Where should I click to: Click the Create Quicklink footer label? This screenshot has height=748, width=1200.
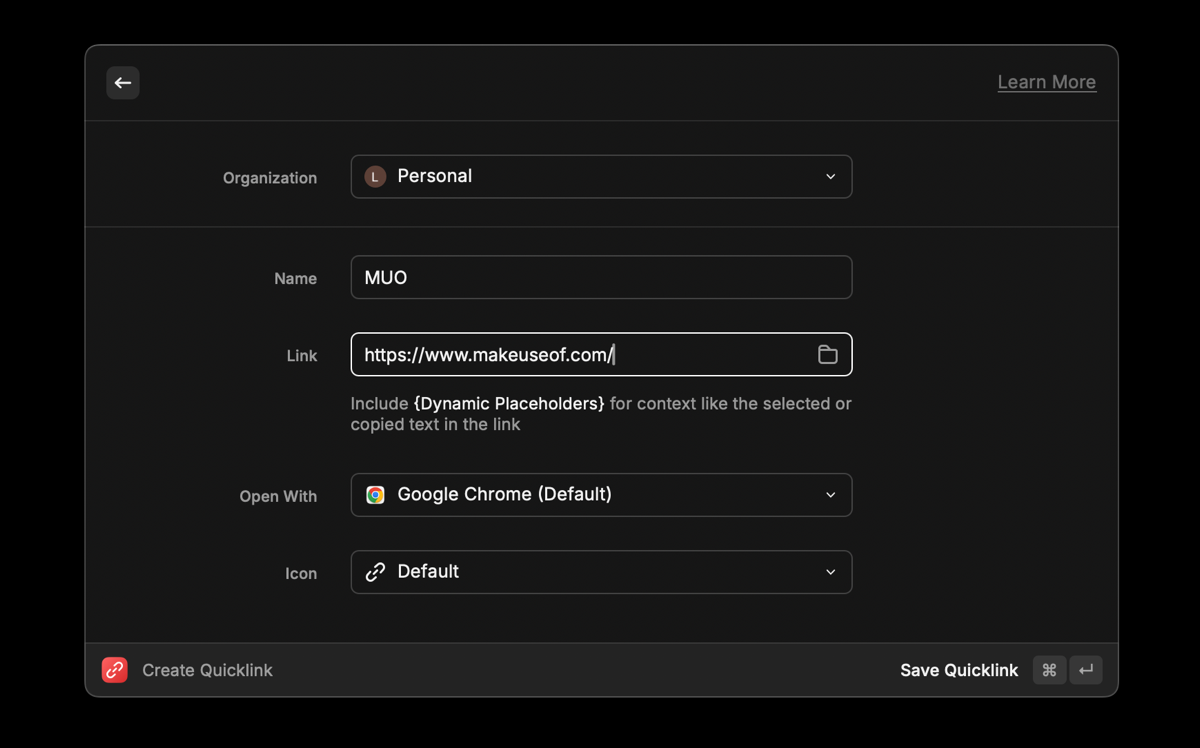click(x=207, y=670)
